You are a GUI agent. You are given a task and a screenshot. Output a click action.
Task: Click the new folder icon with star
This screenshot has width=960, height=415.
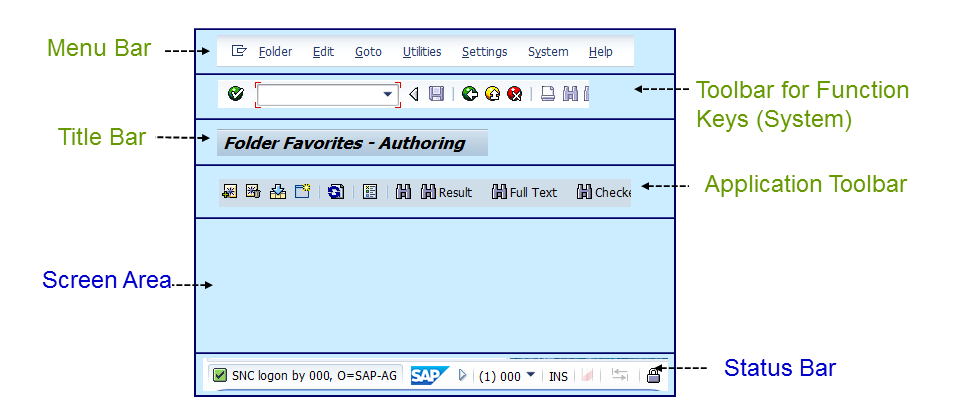pyautogui.click(x=302, y=191)
